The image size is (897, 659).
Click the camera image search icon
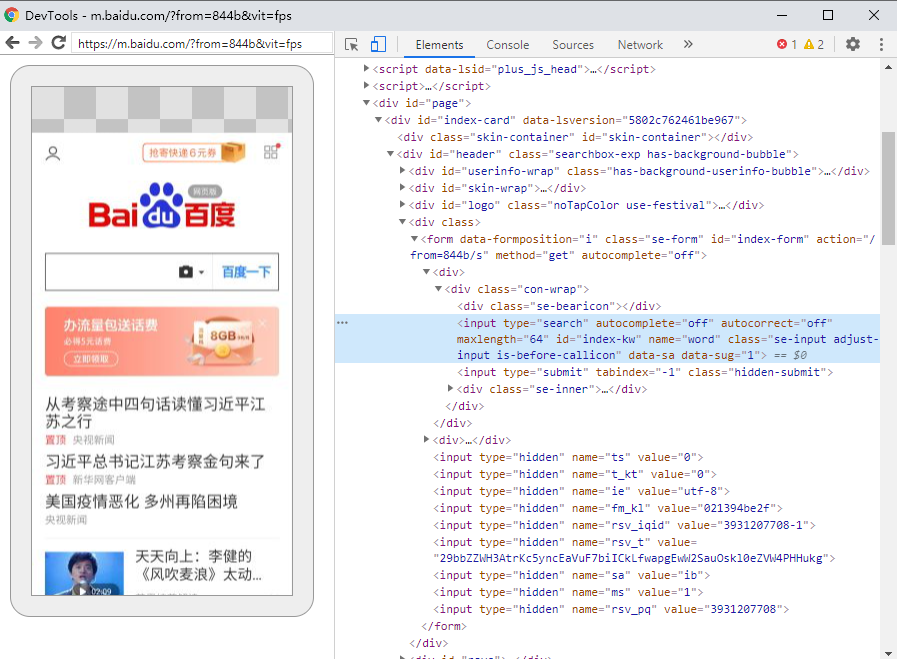(186, 272)
